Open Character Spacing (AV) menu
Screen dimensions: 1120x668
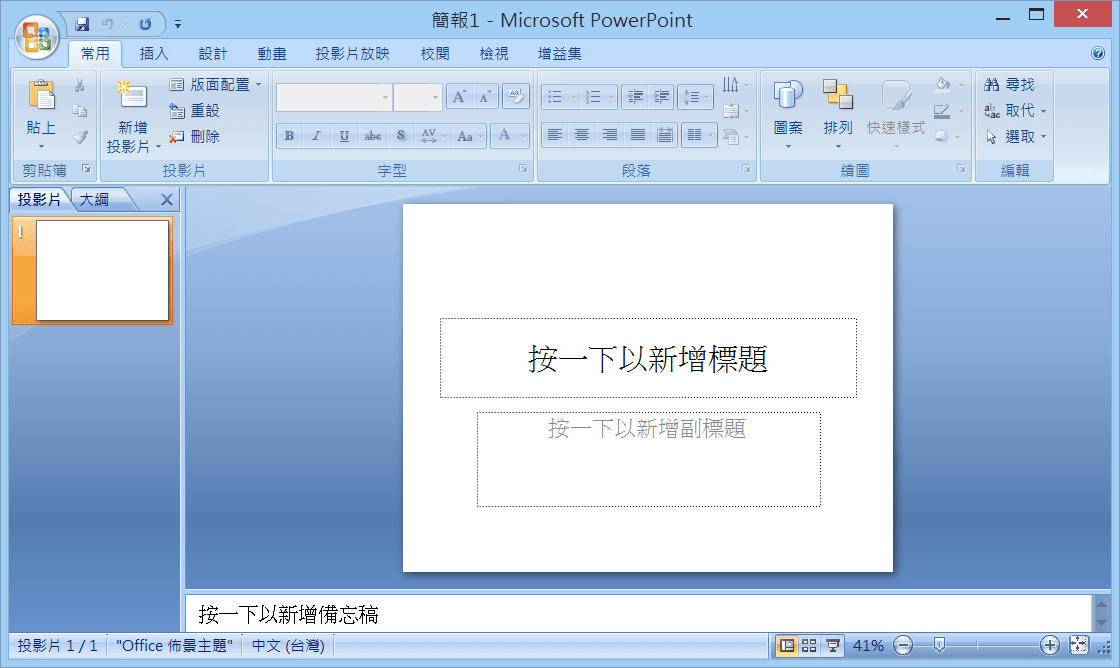coord(433,135)
